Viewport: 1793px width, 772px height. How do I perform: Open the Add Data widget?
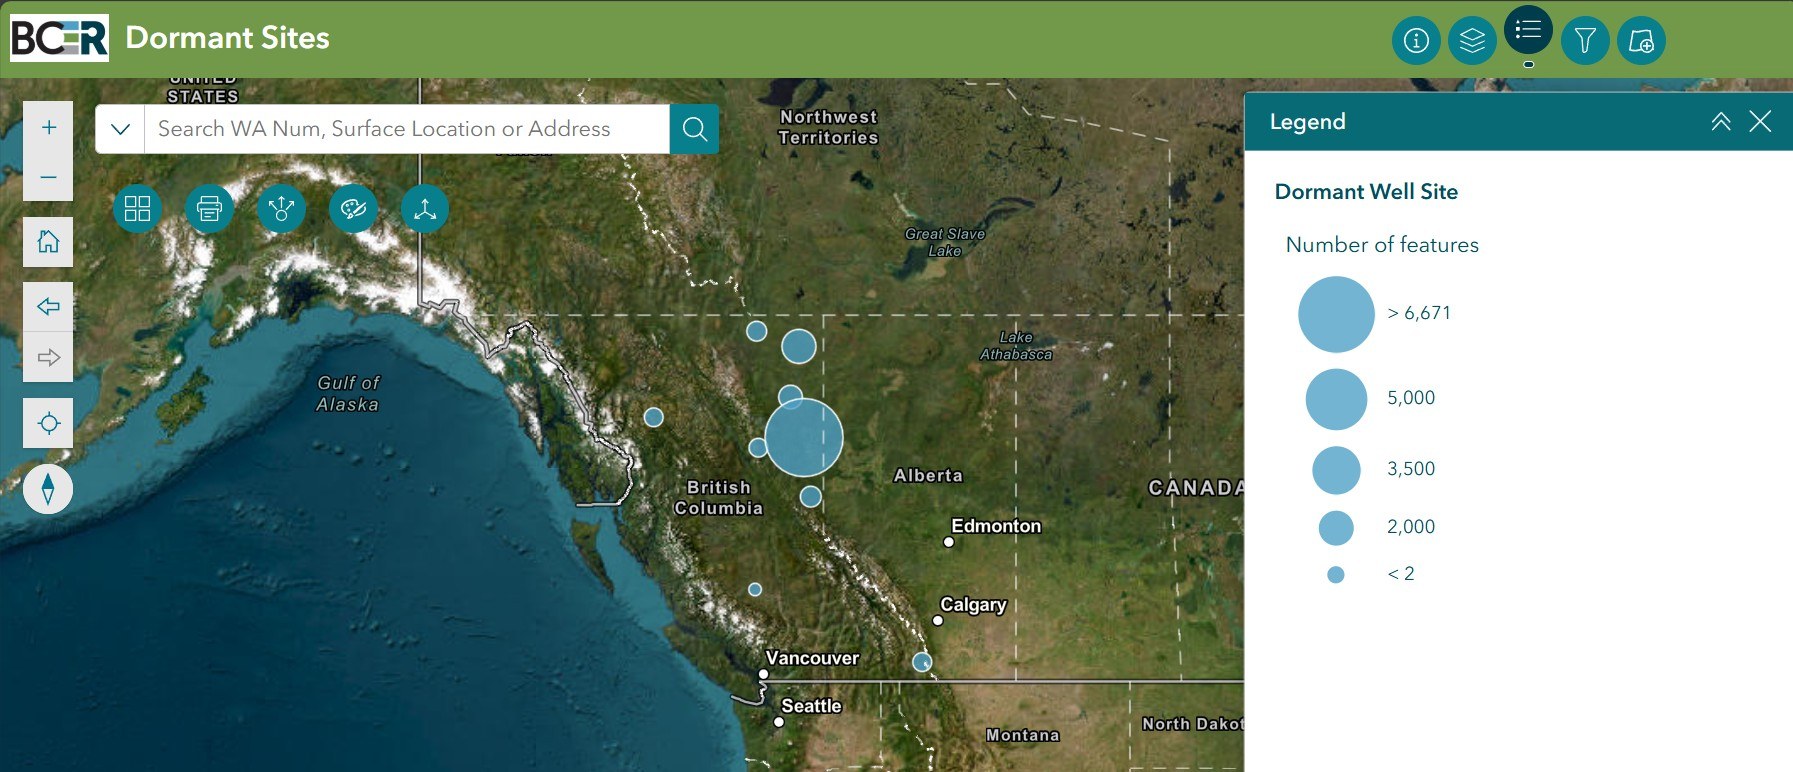[x=1641, y=41]
